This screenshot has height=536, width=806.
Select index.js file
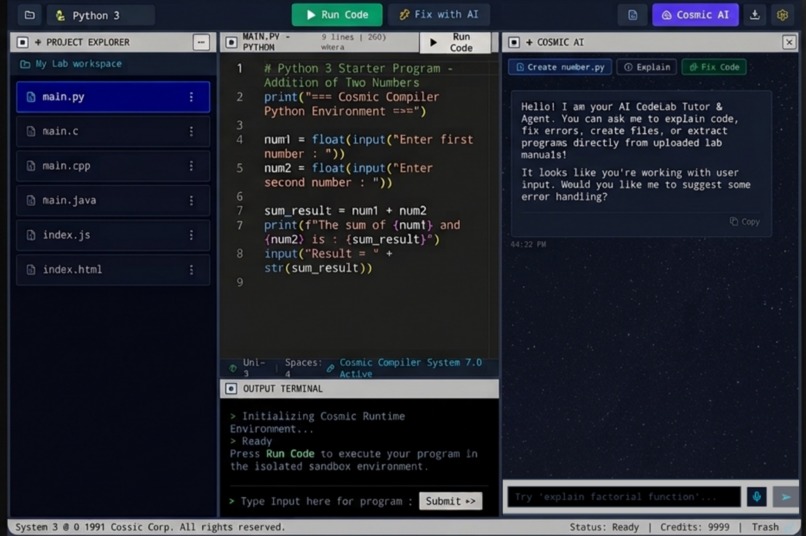113,235
